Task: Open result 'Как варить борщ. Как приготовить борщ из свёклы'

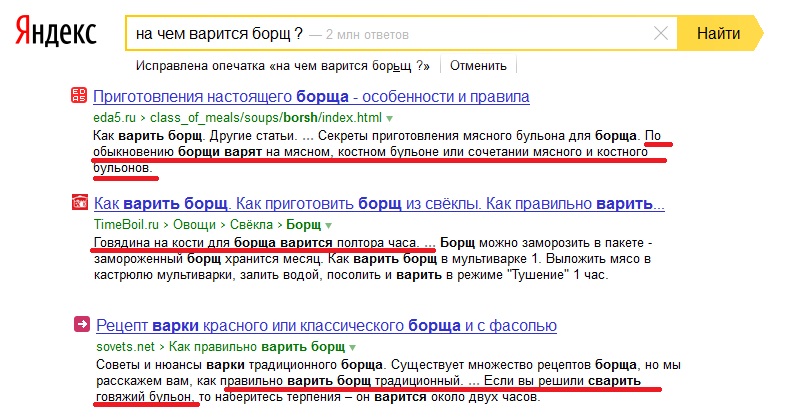Action: [378, 204]
